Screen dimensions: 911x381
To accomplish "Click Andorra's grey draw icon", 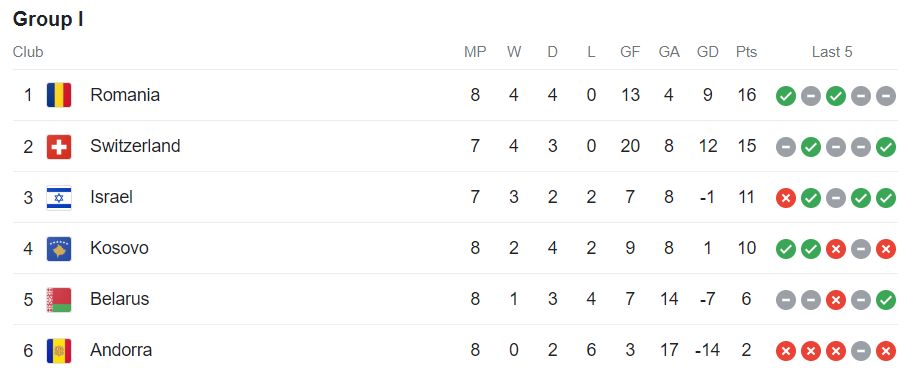I will click(860, 351).
